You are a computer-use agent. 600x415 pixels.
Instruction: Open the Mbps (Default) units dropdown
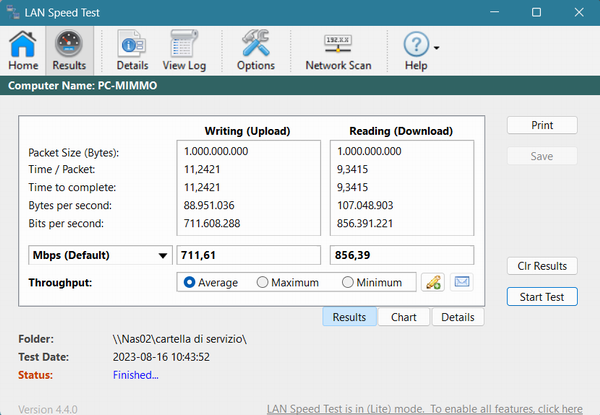tap(100, 255)
